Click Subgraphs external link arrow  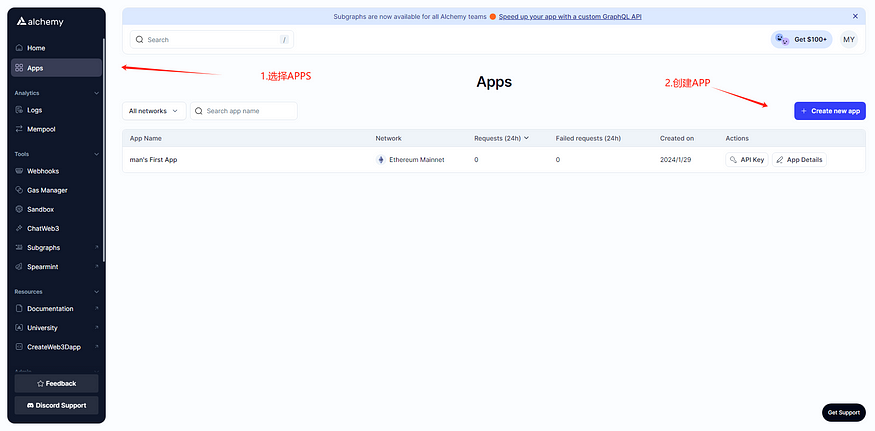pos(97,247)
